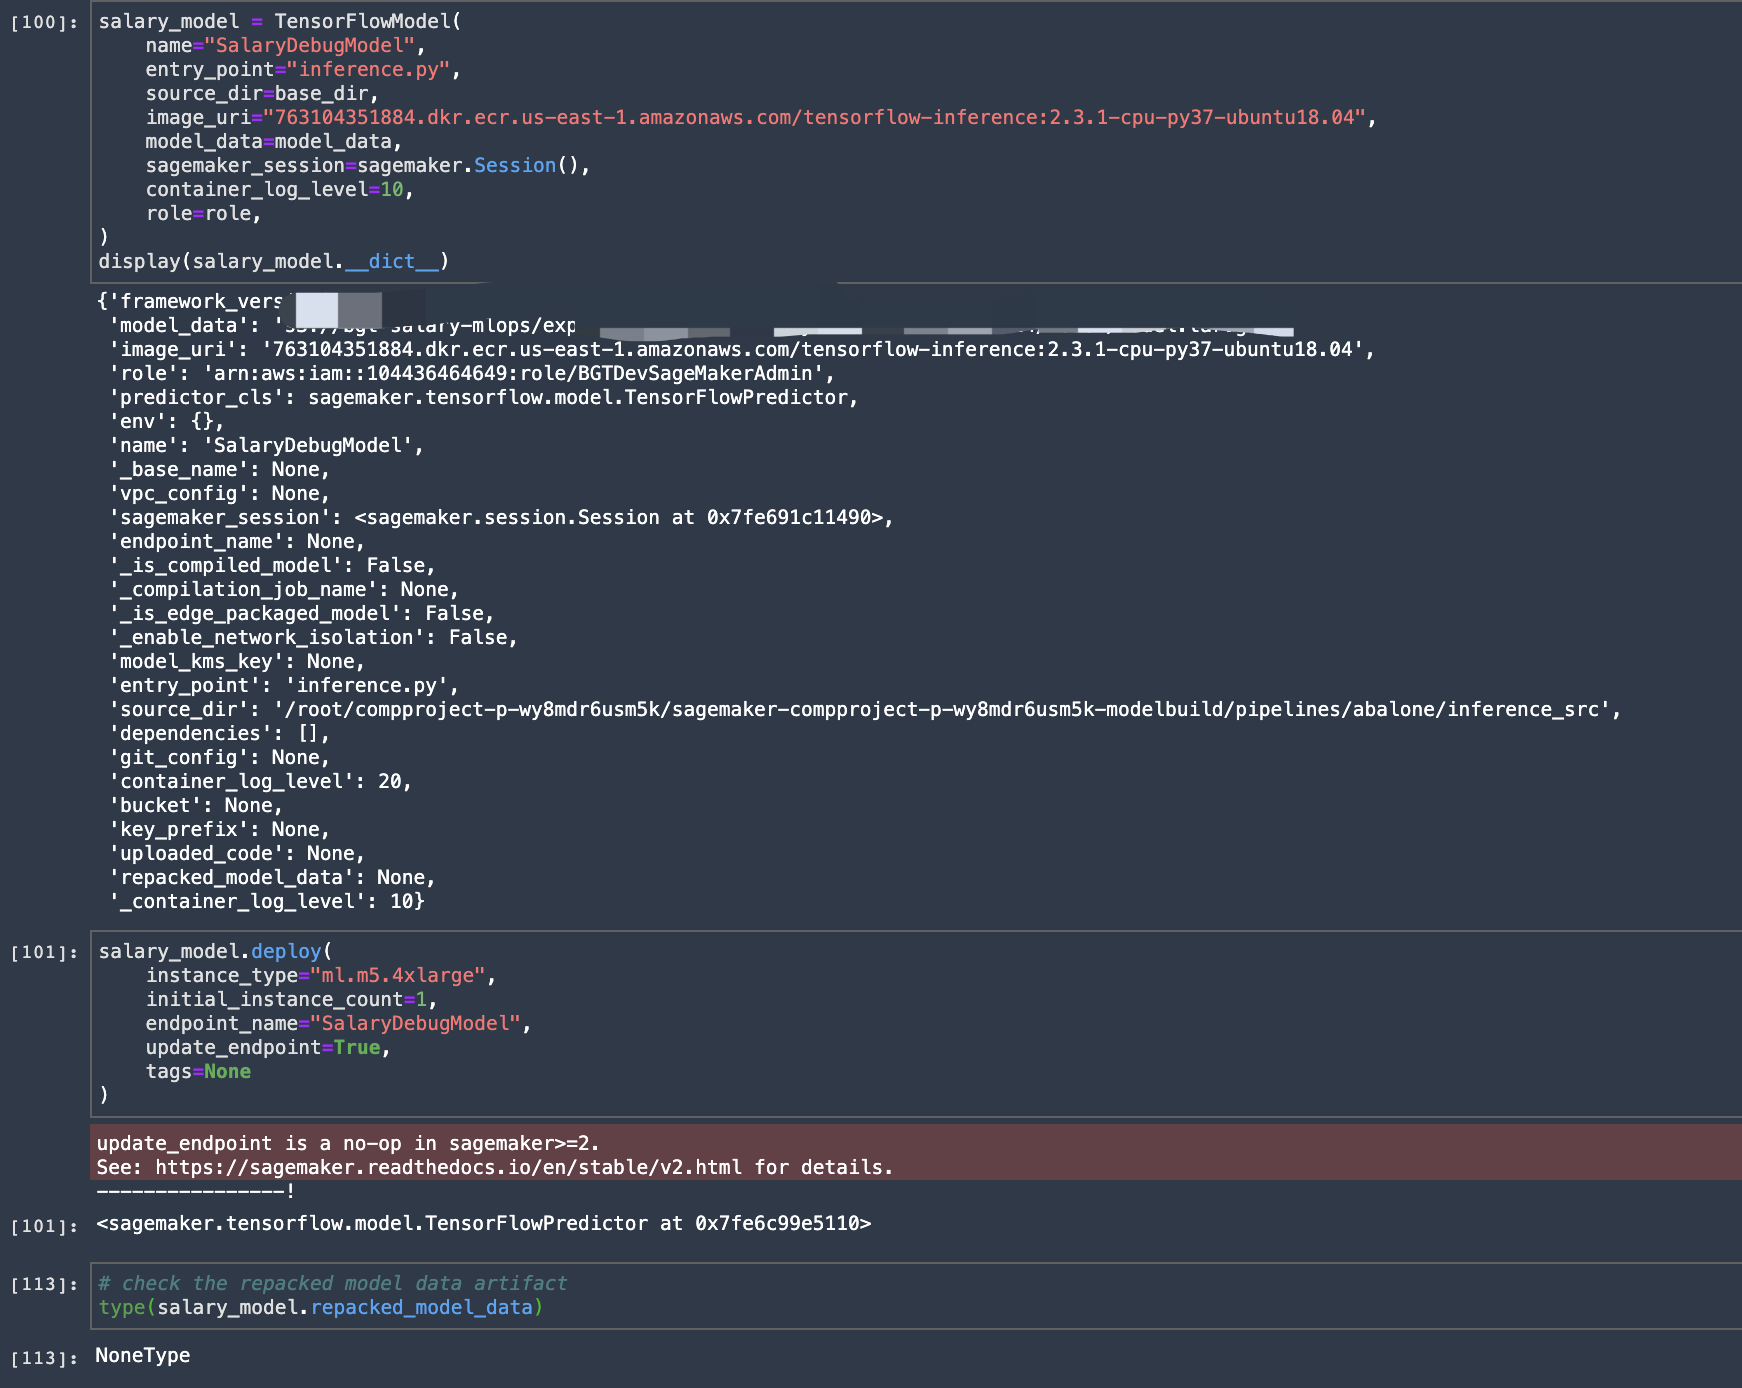Click the 'git_config': None output line

(220, 757)
